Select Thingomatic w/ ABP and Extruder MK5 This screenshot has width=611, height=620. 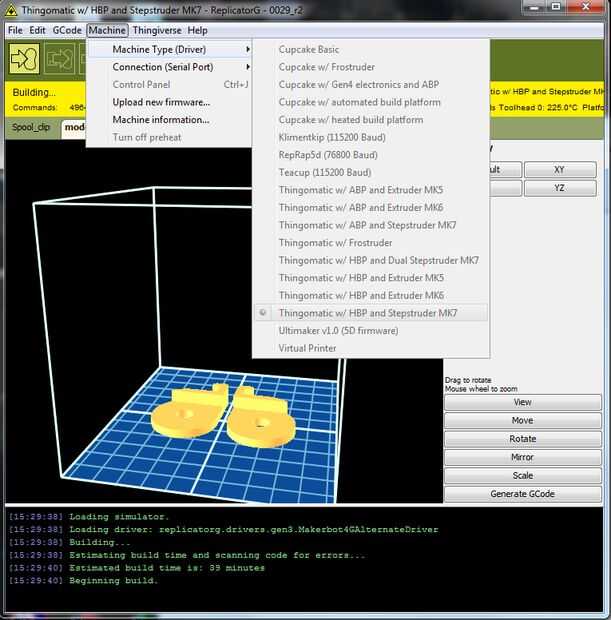pyautogui.click(x=371, y=190)
